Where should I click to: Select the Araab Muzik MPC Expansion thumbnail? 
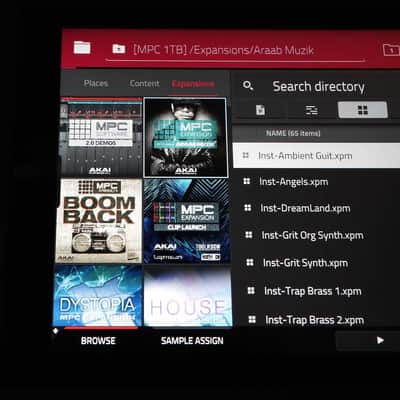click(186, 137)
